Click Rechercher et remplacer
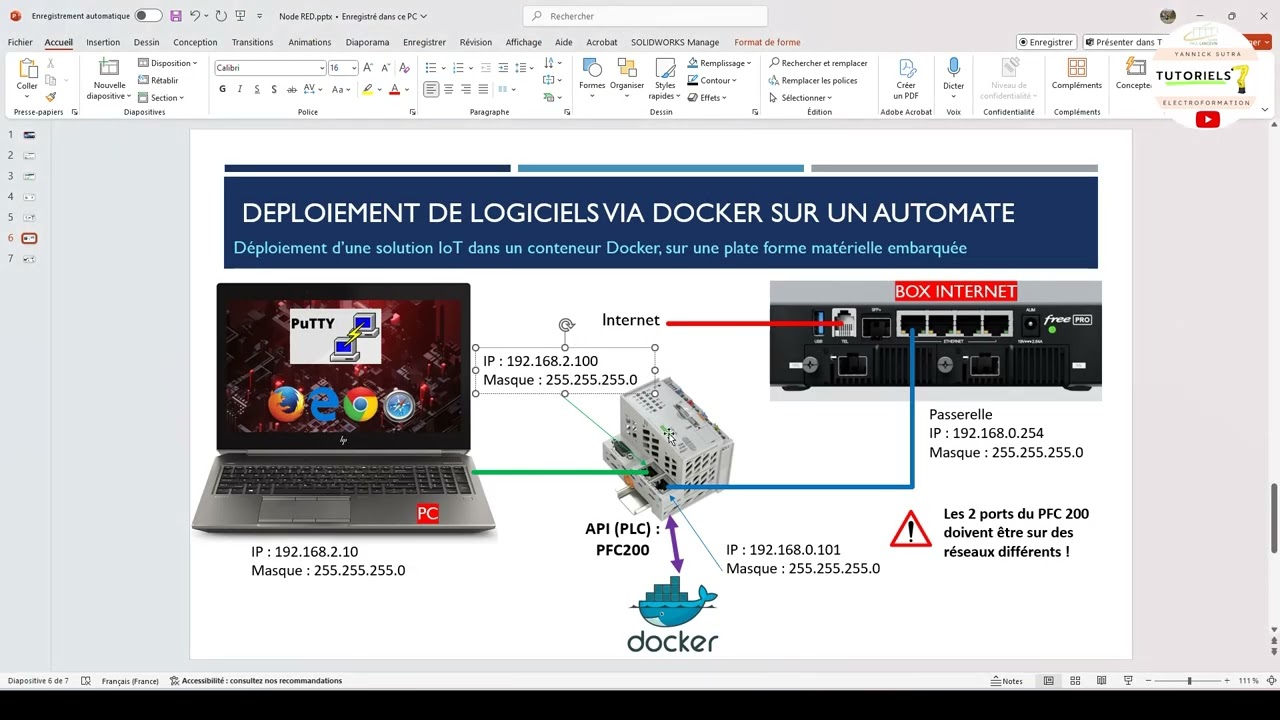This screenshot has width=1280, height=720. pyautogui.click(x=817, y=63)
